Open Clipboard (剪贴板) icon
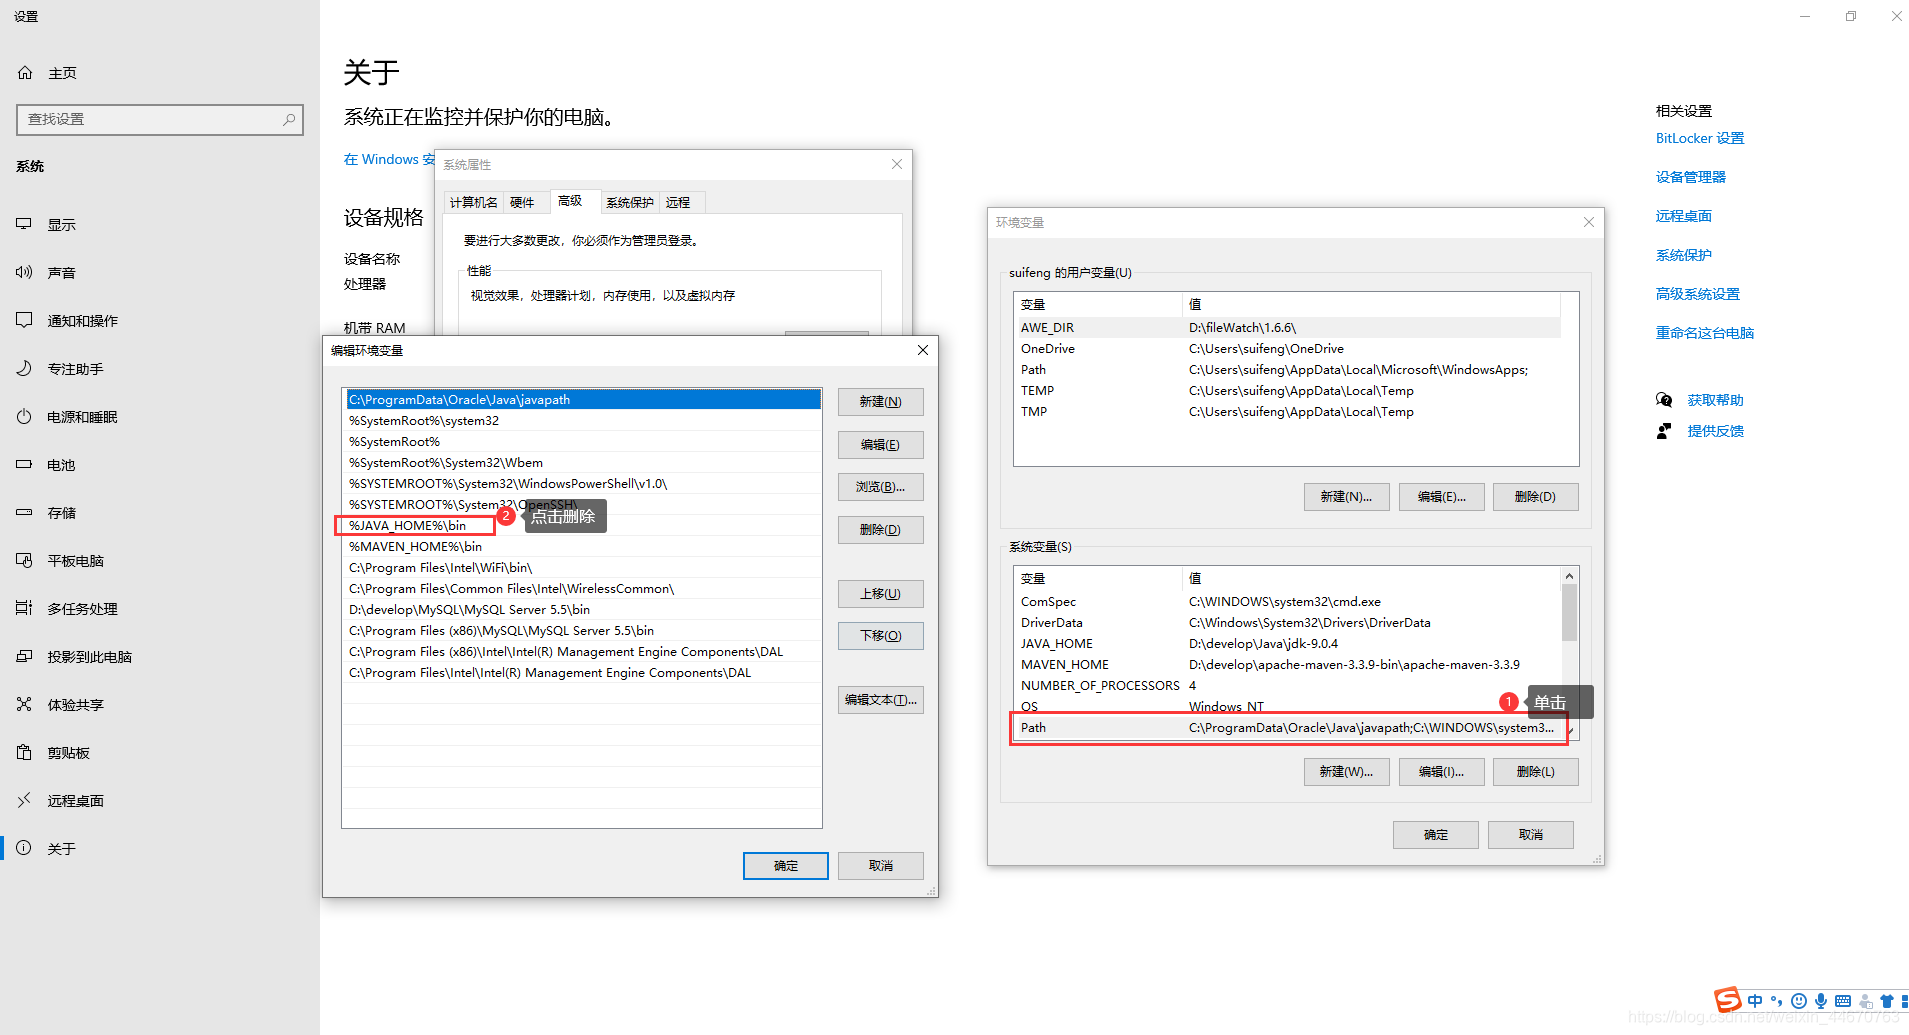Viewport: 1909px width, 1035px height. pyautogui.click(x=24, y=752)
